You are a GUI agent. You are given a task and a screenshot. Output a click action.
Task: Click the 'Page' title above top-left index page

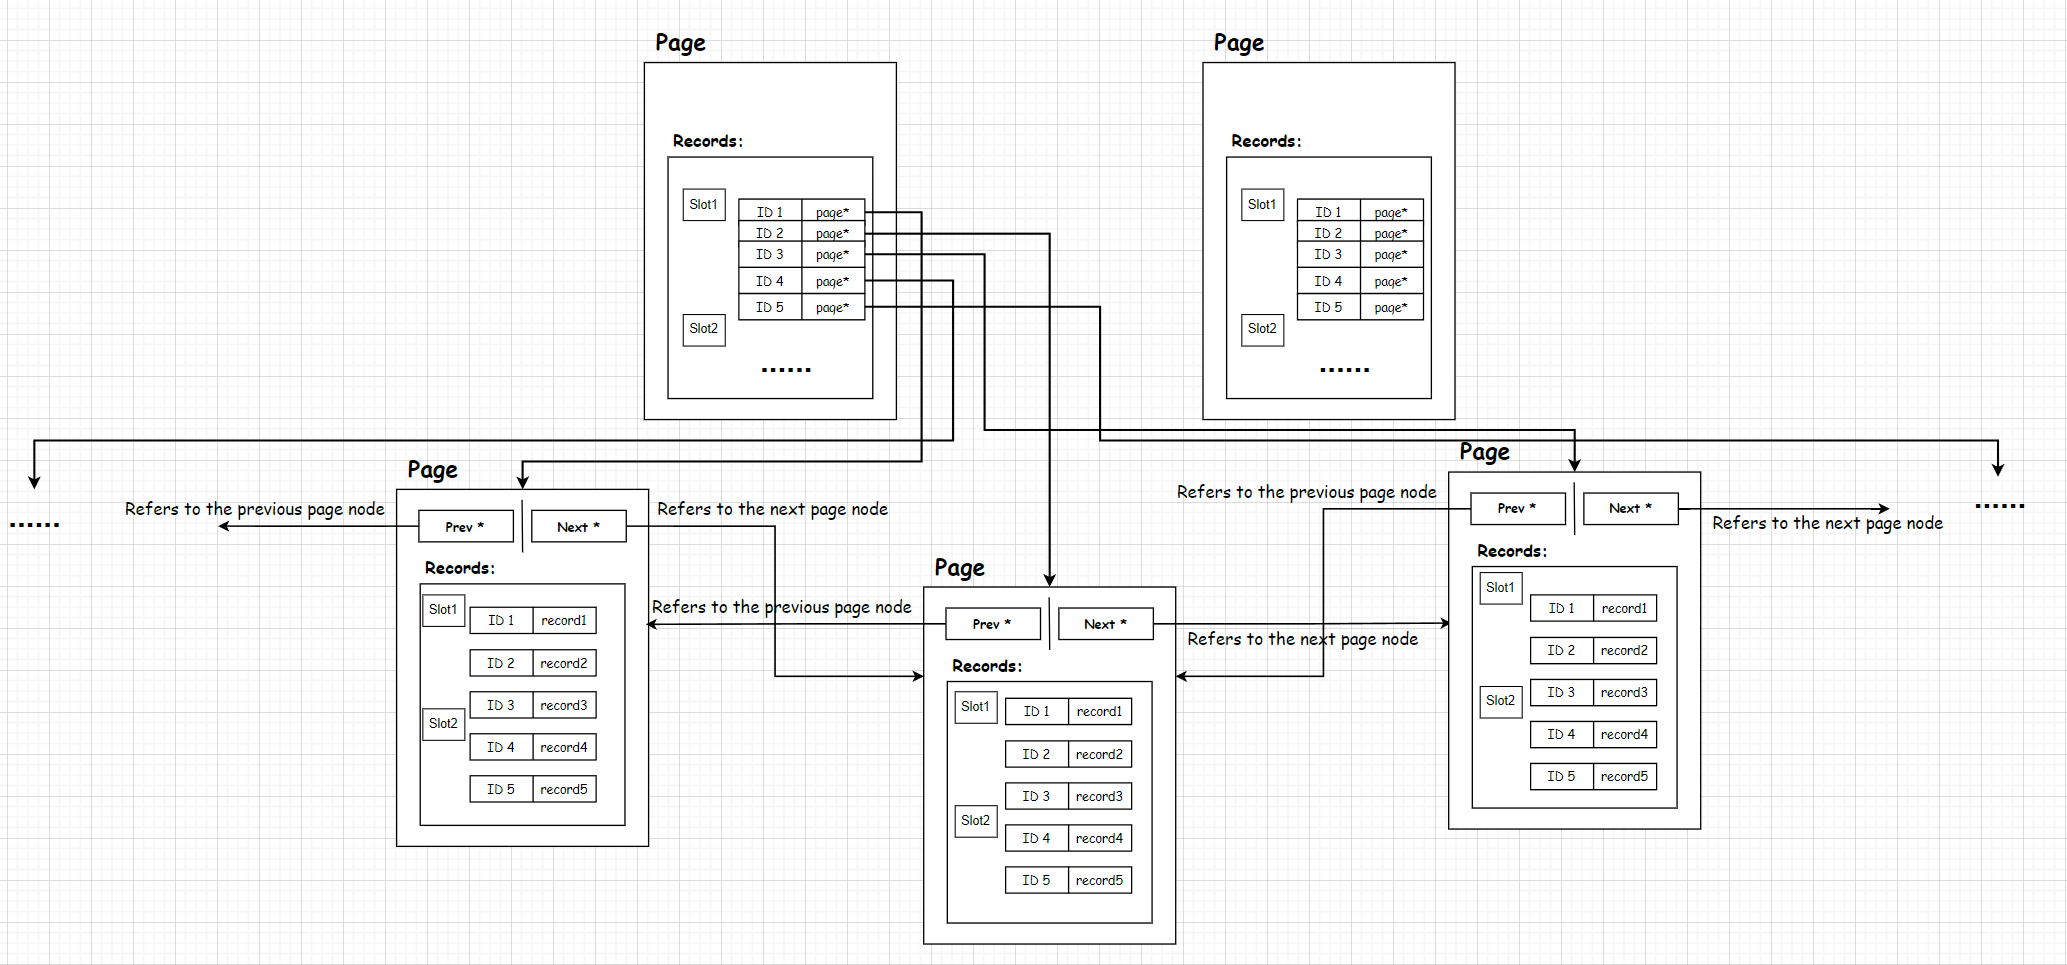tap(680, 43)
